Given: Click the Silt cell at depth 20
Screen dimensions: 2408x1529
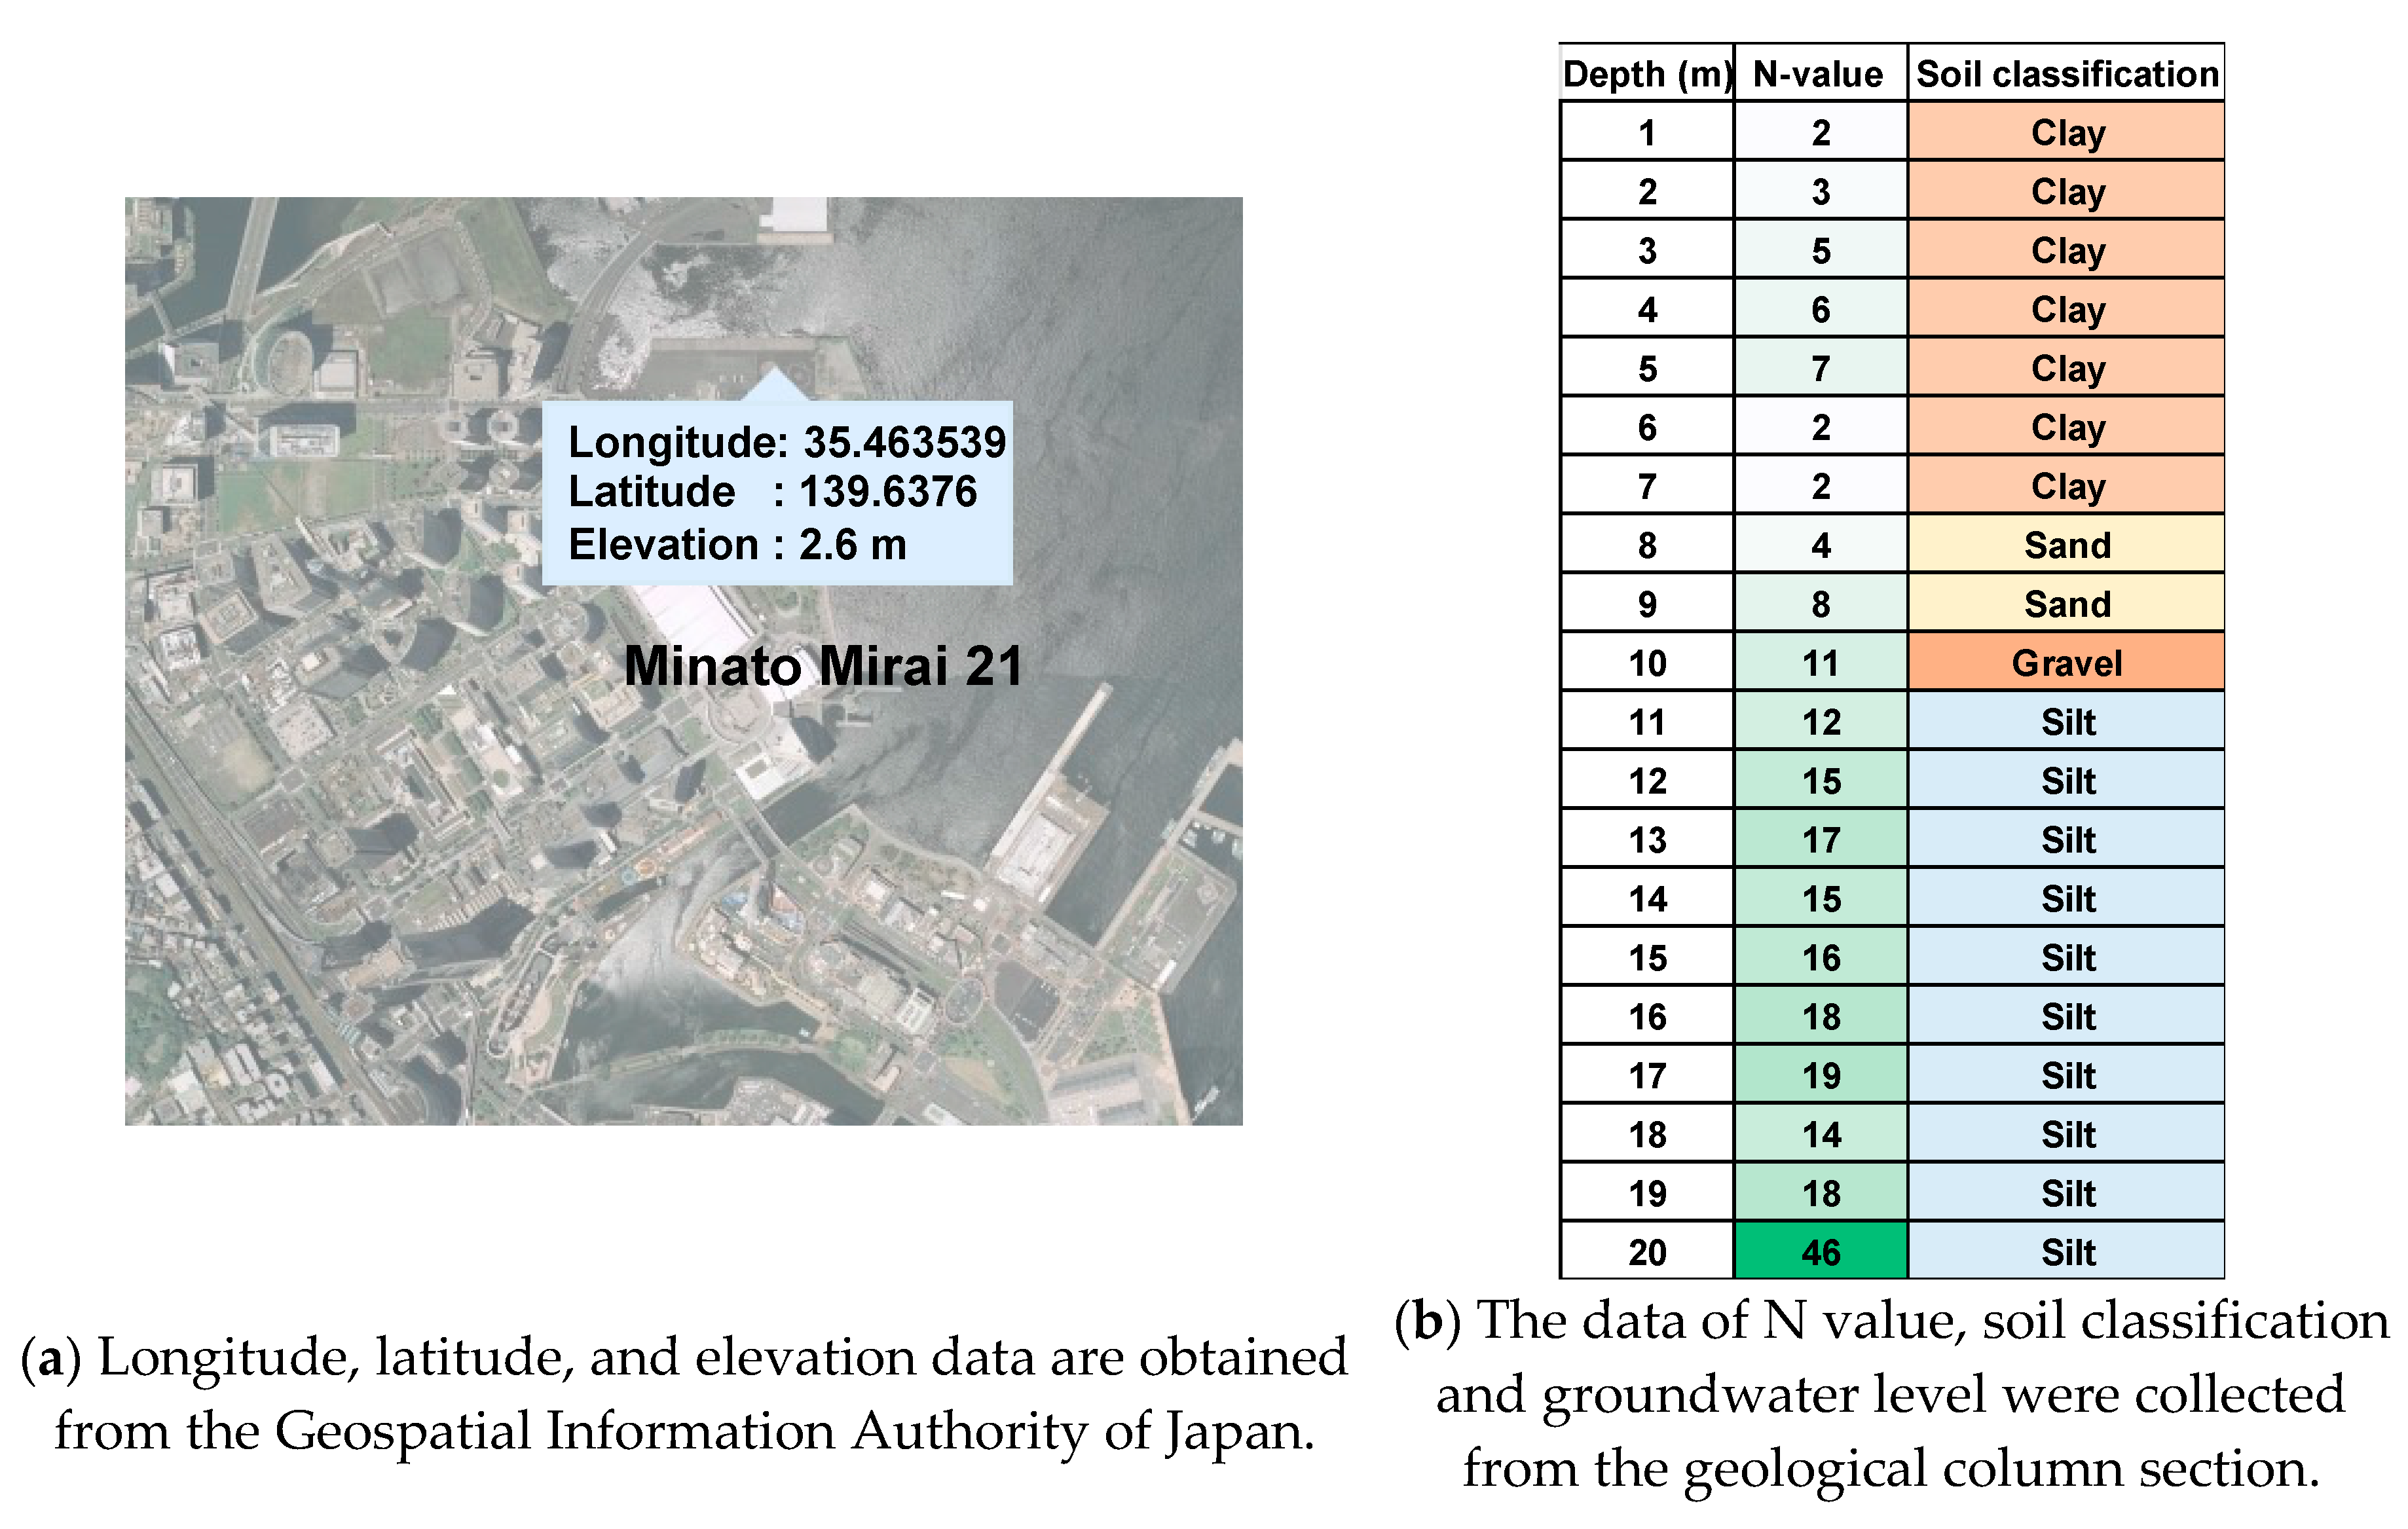Looking at the screenshot, I should tap(2066, 1252).
